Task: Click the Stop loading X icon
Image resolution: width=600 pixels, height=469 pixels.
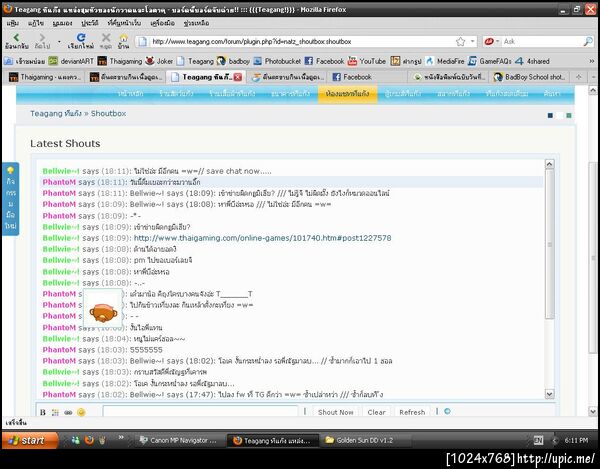Action: (x=106, y=37)
